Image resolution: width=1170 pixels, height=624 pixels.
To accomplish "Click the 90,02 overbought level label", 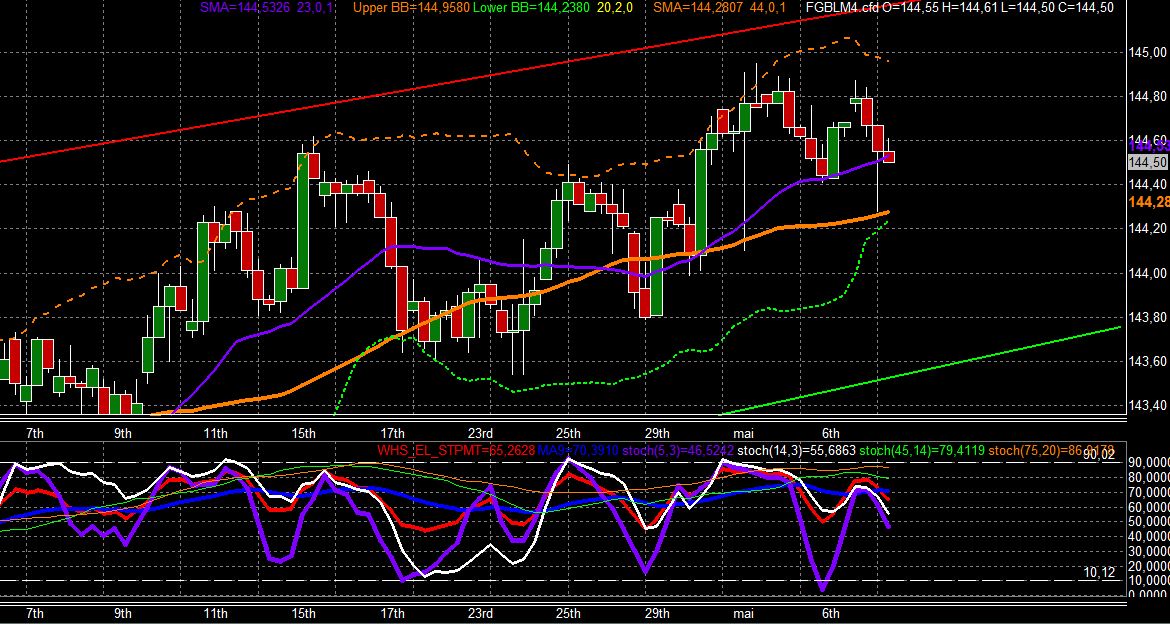I will coord(1099,454).
